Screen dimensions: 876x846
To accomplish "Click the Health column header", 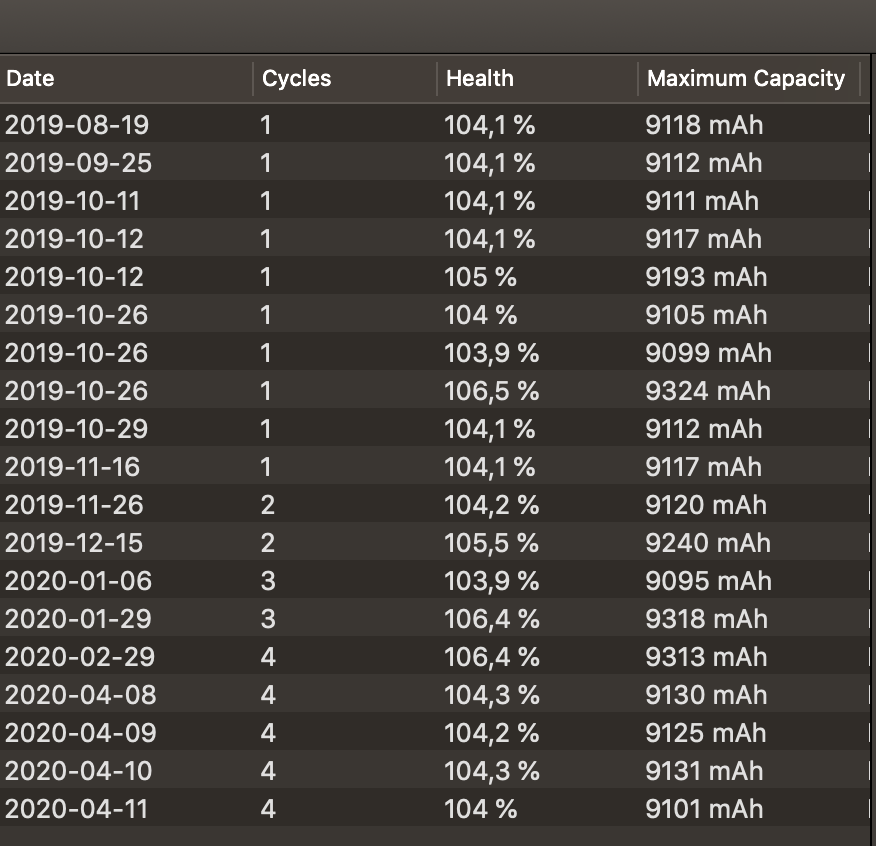I will (537, 79).
